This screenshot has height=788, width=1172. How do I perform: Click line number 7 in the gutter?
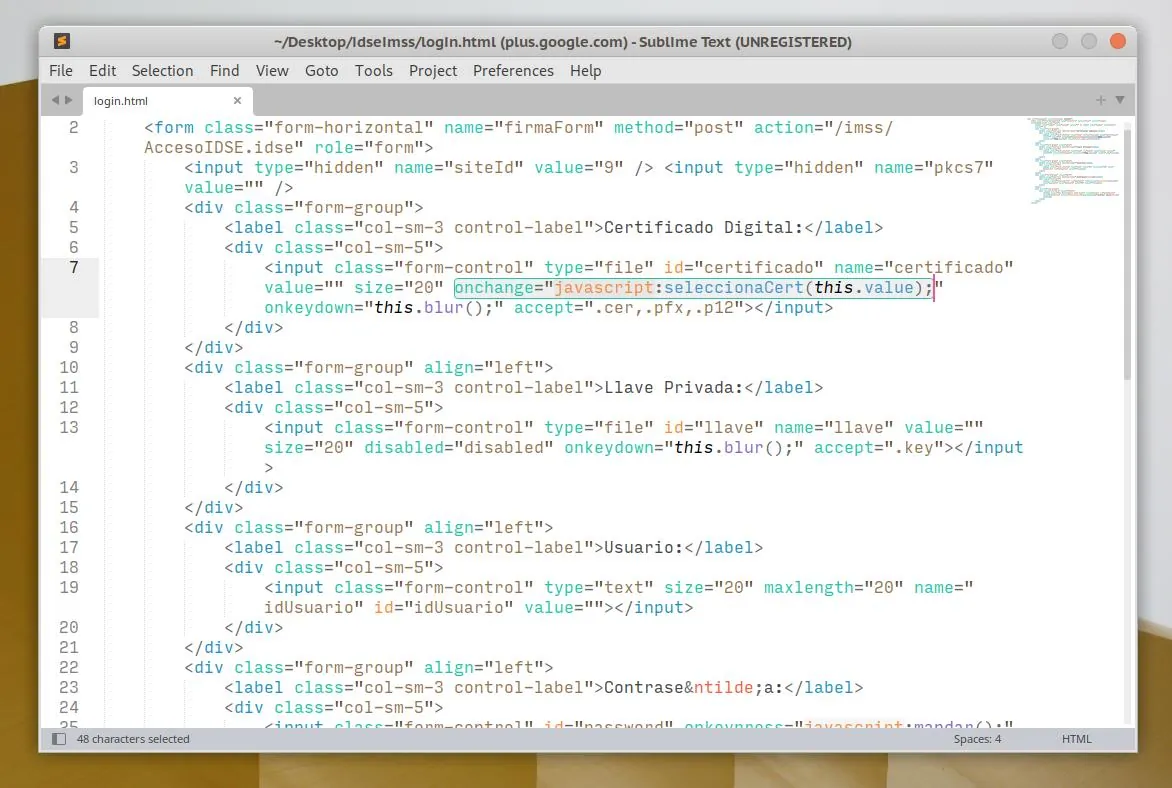tap(74, 268)
